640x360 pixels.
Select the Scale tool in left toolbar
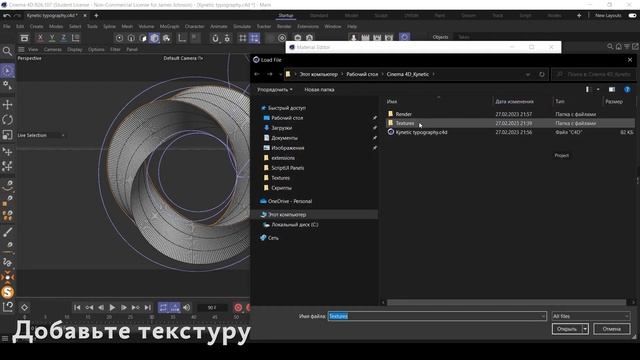7,135
